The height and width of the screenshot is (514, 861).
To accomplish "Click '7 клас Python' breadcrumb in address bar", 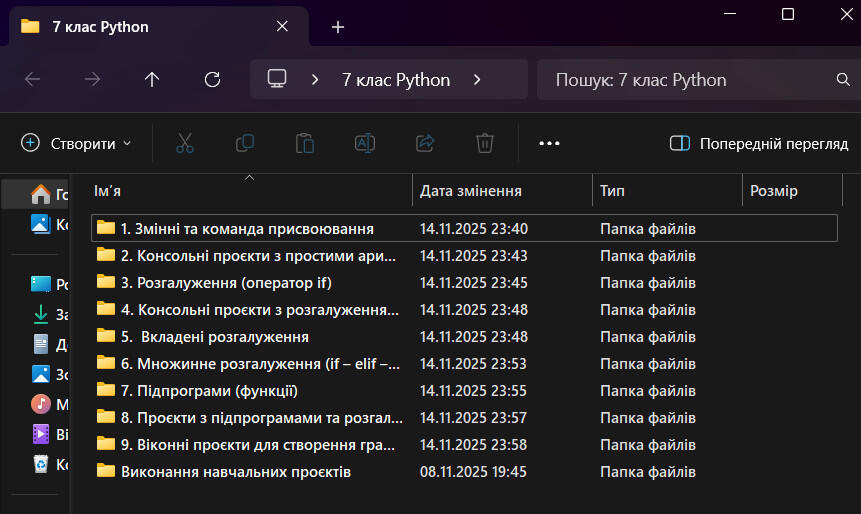I will 395,80.
